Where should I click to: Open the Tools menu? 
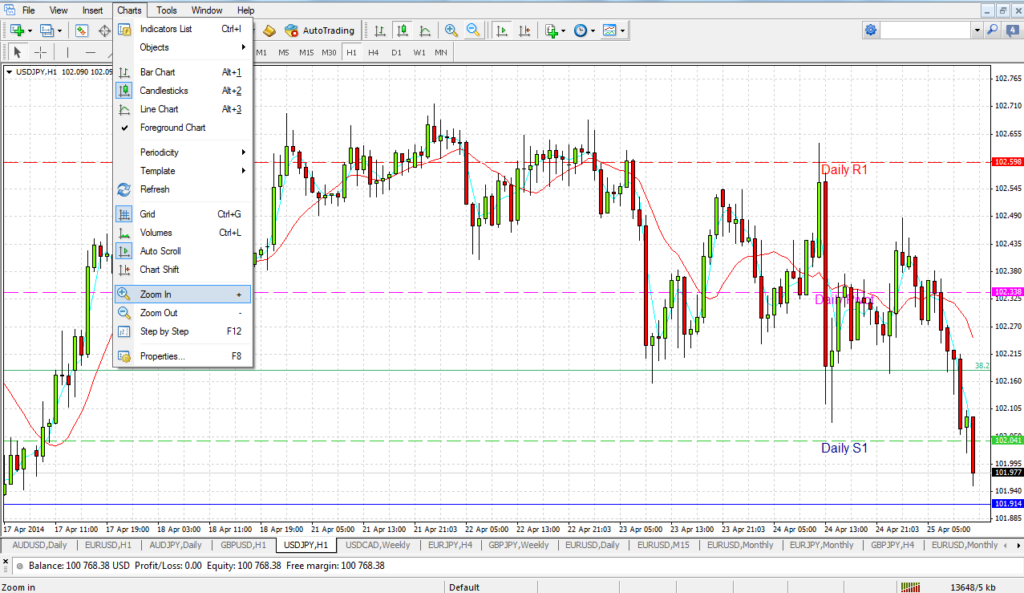(x=167, y=10)
